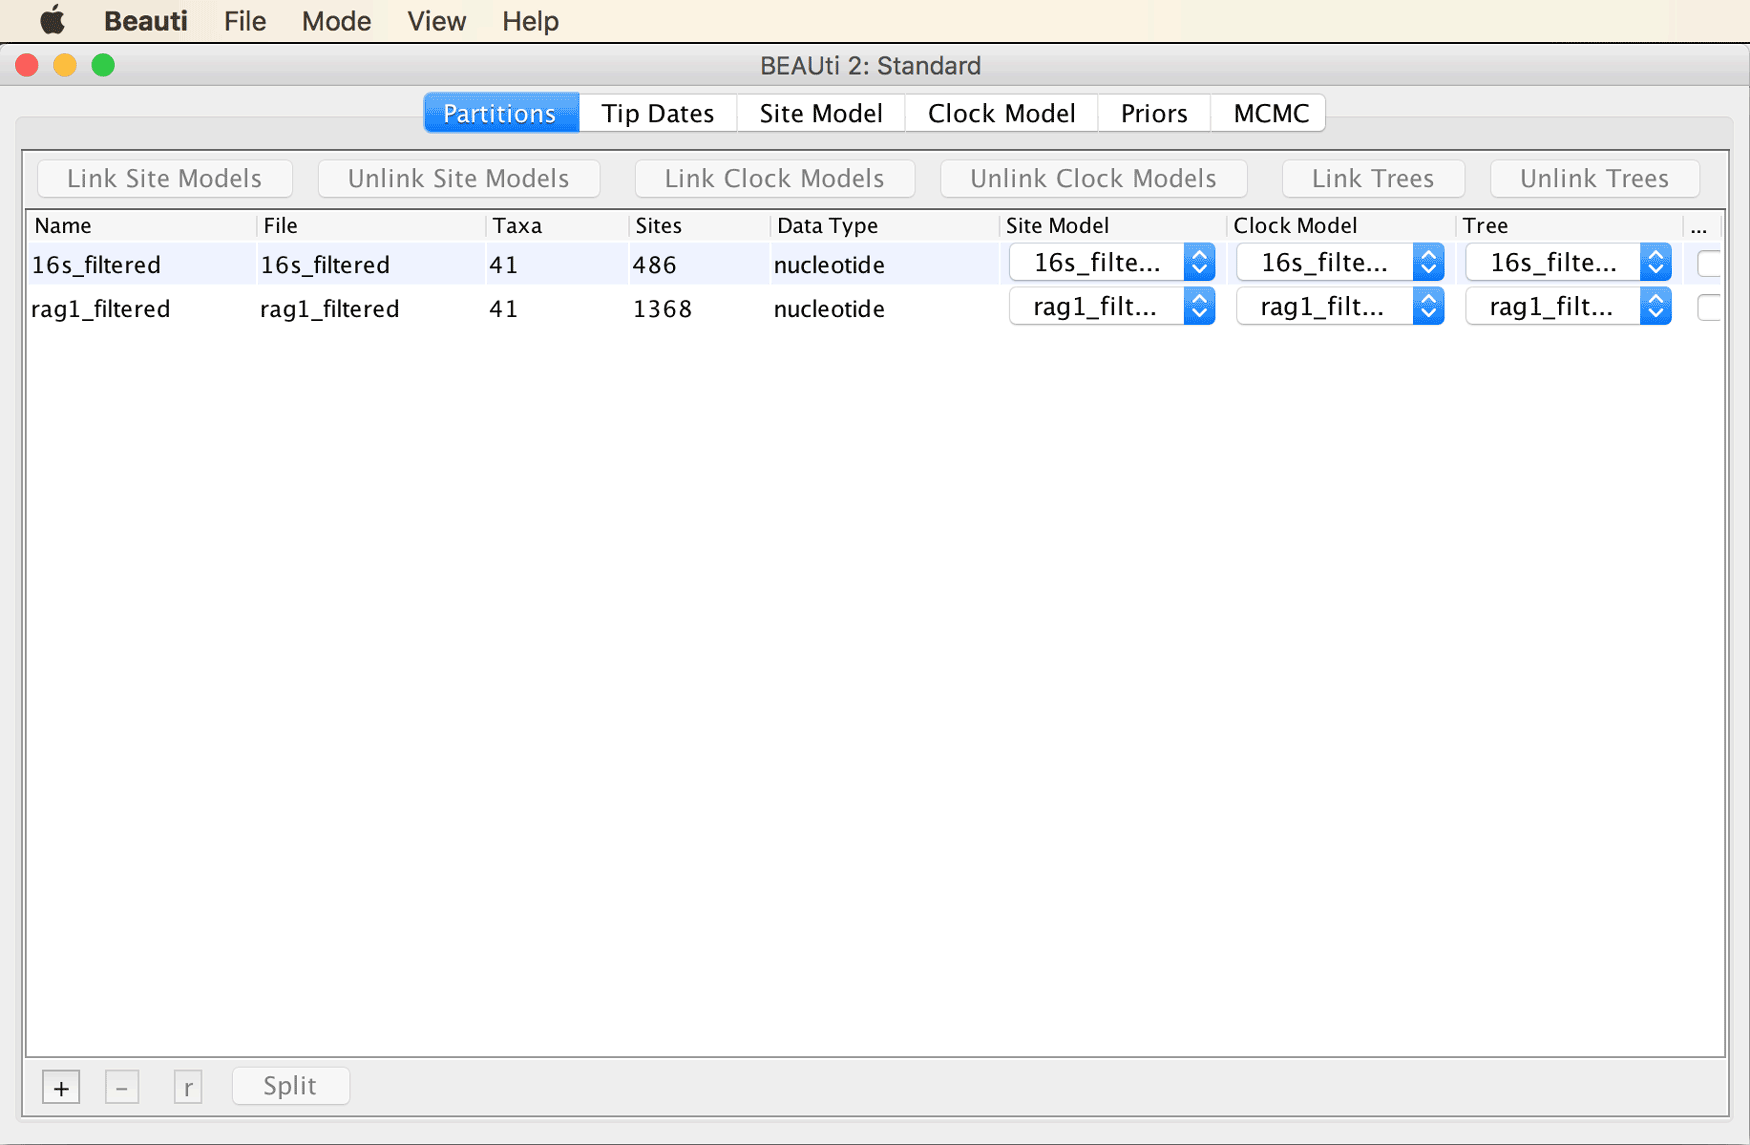
Task: Open the Help menu
Action: pyautogui.click(x=530, y=21)
